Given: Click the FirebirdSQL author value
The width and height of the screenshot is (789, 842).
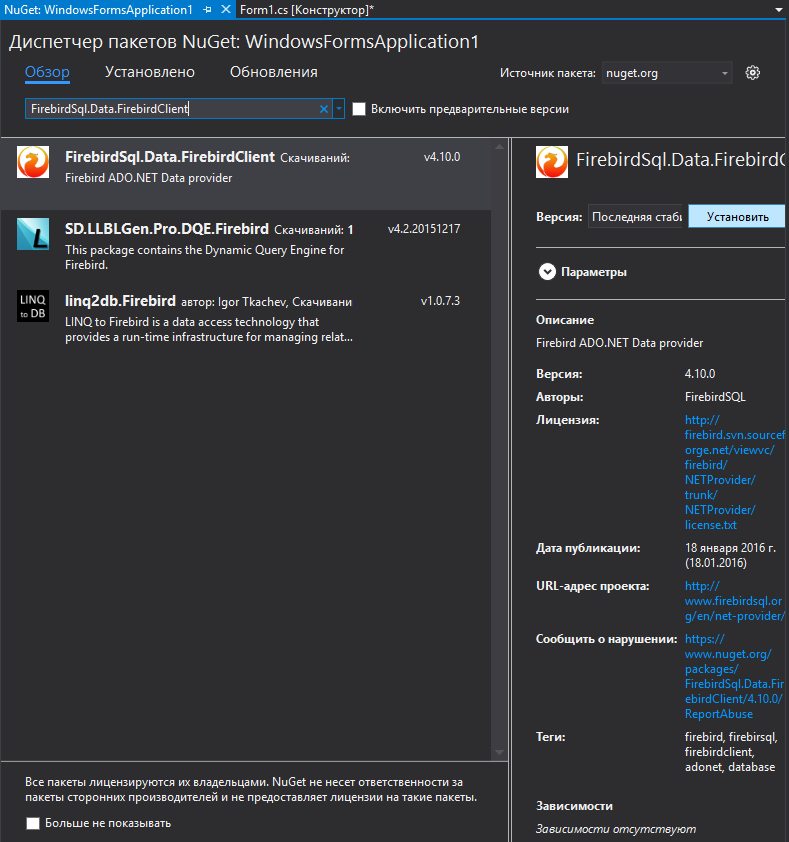Looking at the screenshot, I should point(715,397).
